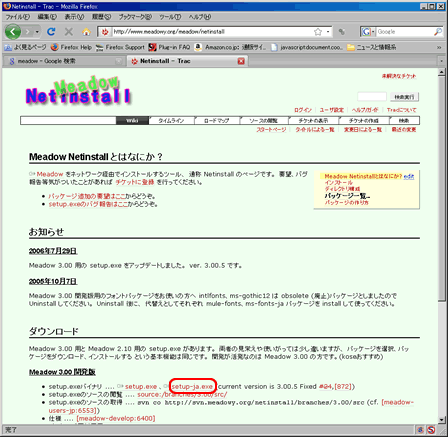Go back with the green Back arrow
The width and height of the screenshot is (448, 437).
pos(13,32)
